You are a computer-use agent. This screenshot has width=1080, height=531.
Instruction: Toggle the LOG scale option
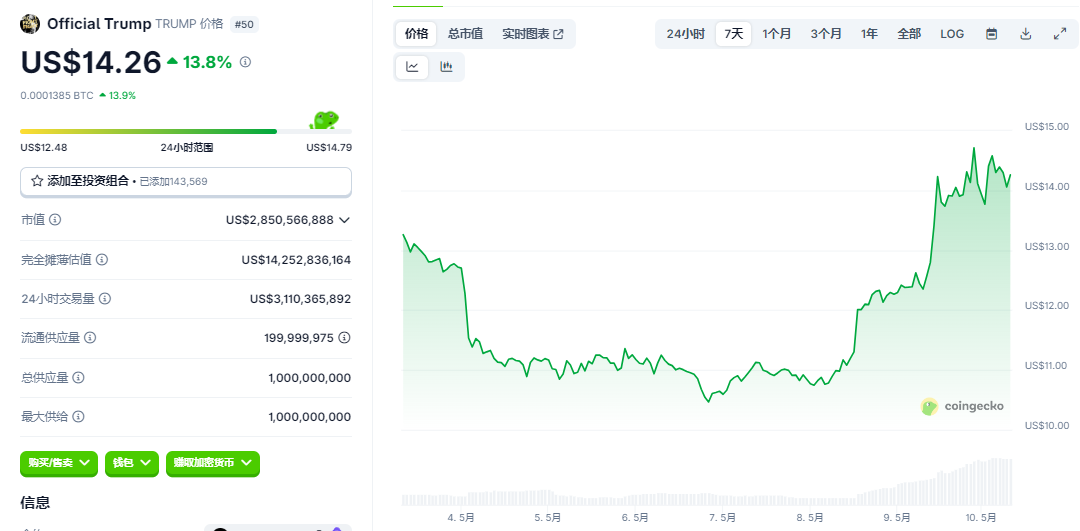952,34
